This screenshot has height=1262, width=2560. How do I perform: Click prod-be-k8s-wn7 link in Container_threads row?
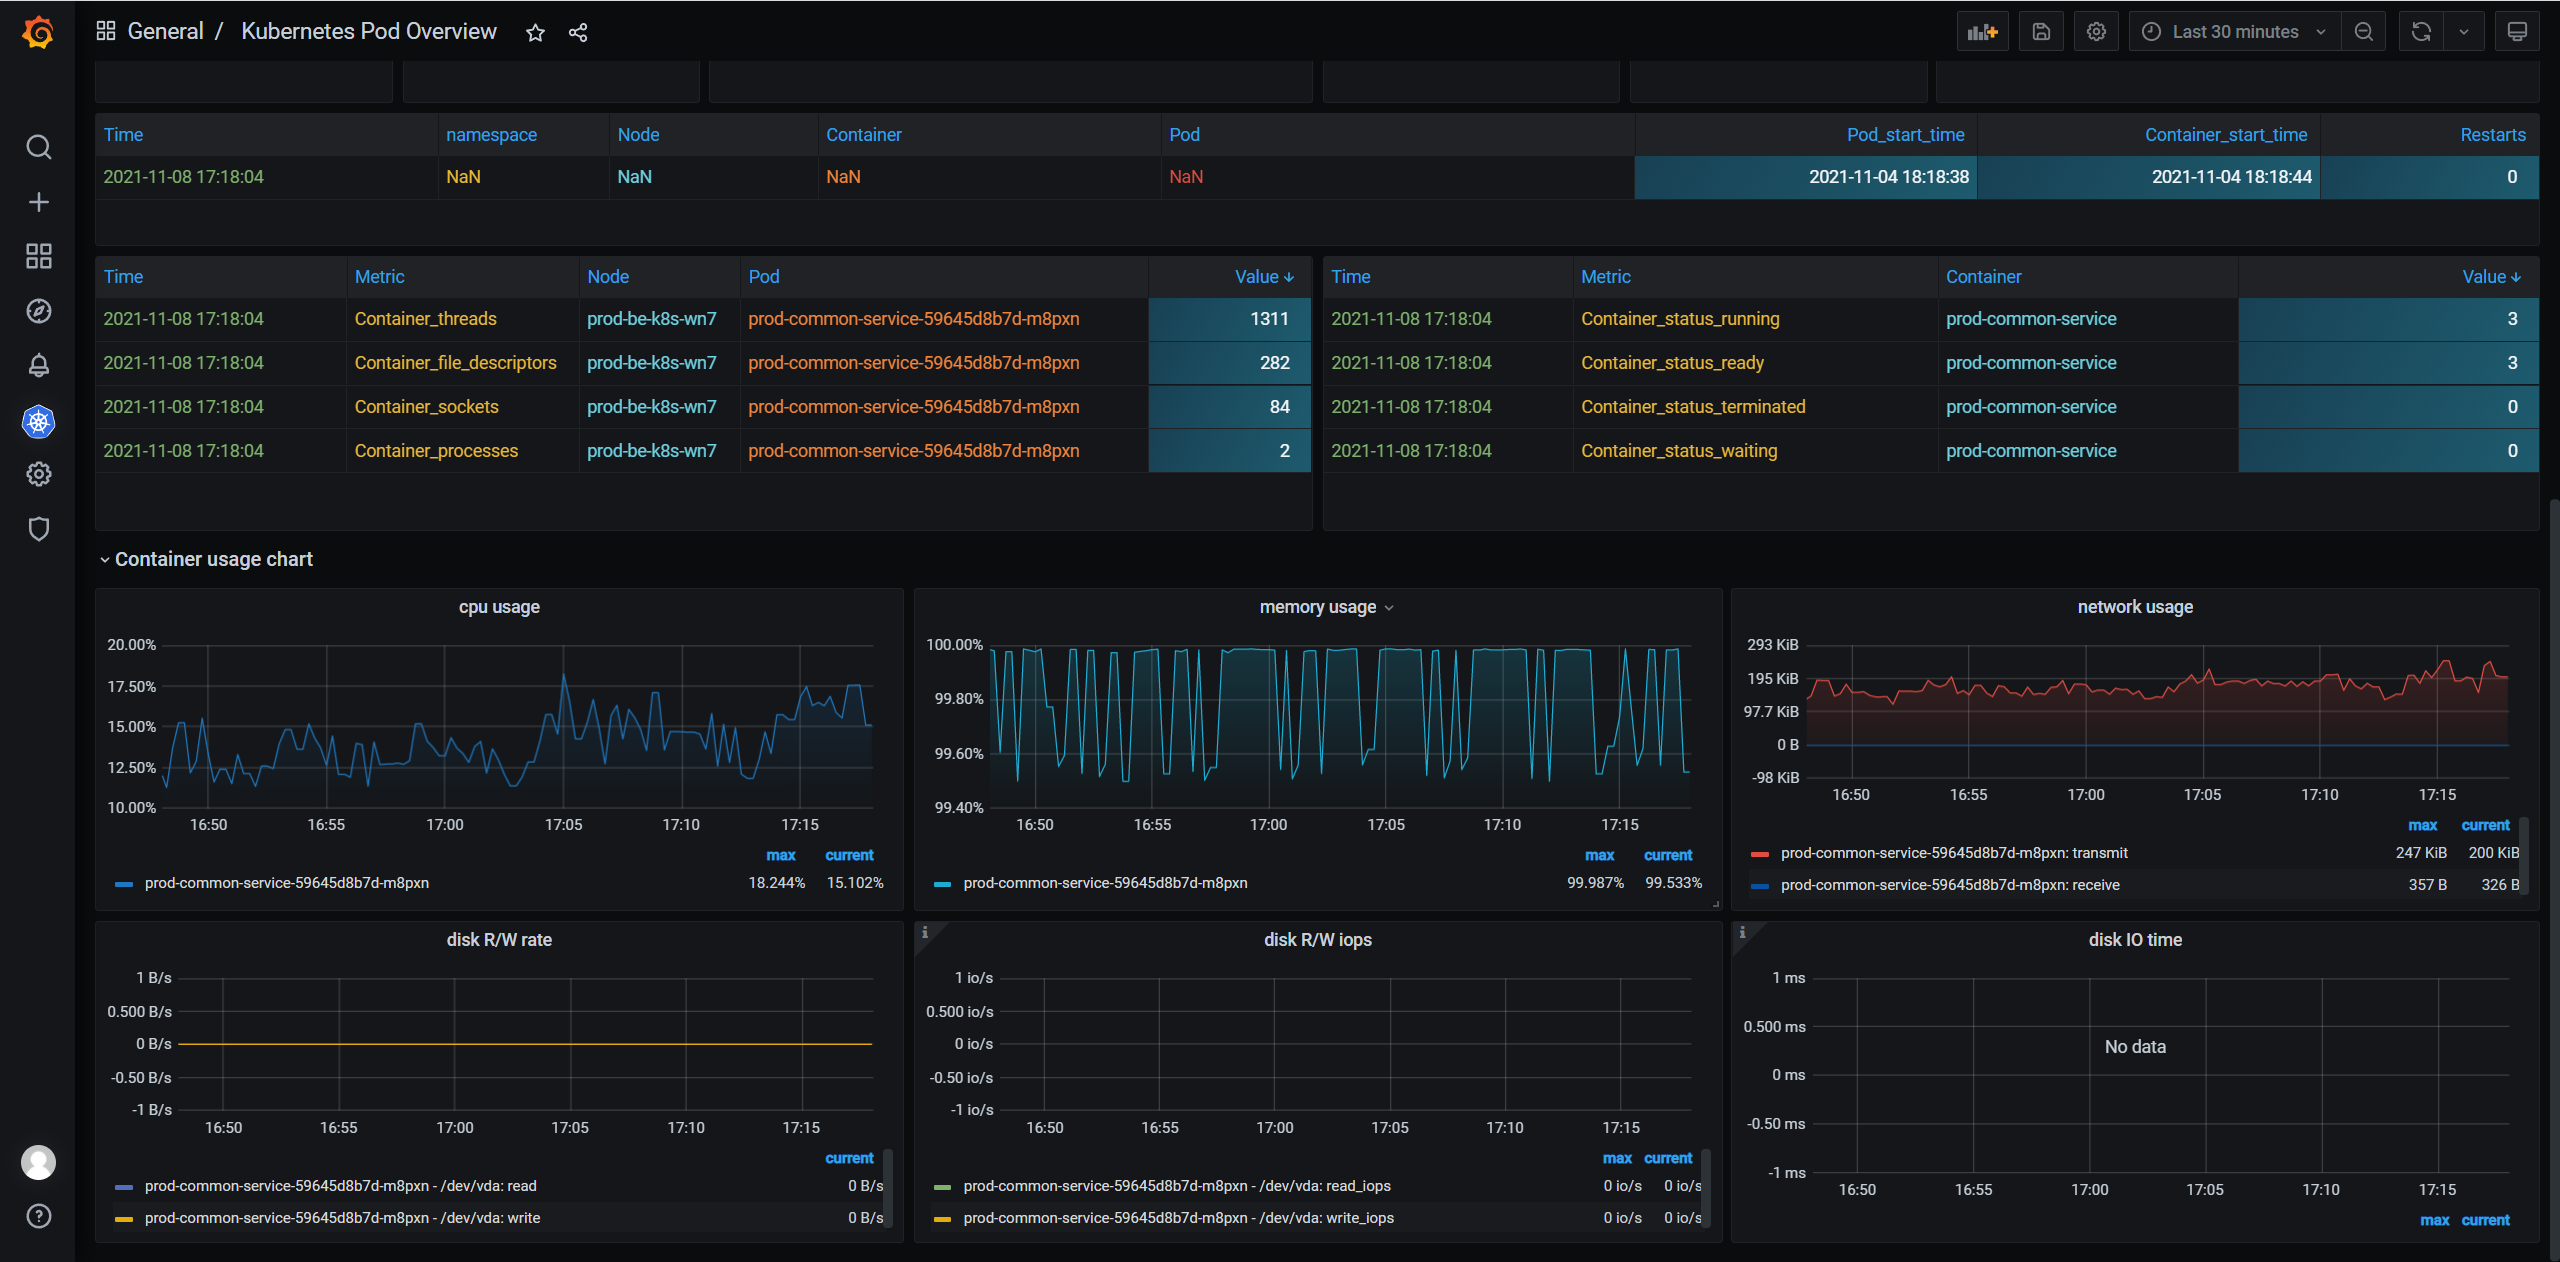click(651, 319)
